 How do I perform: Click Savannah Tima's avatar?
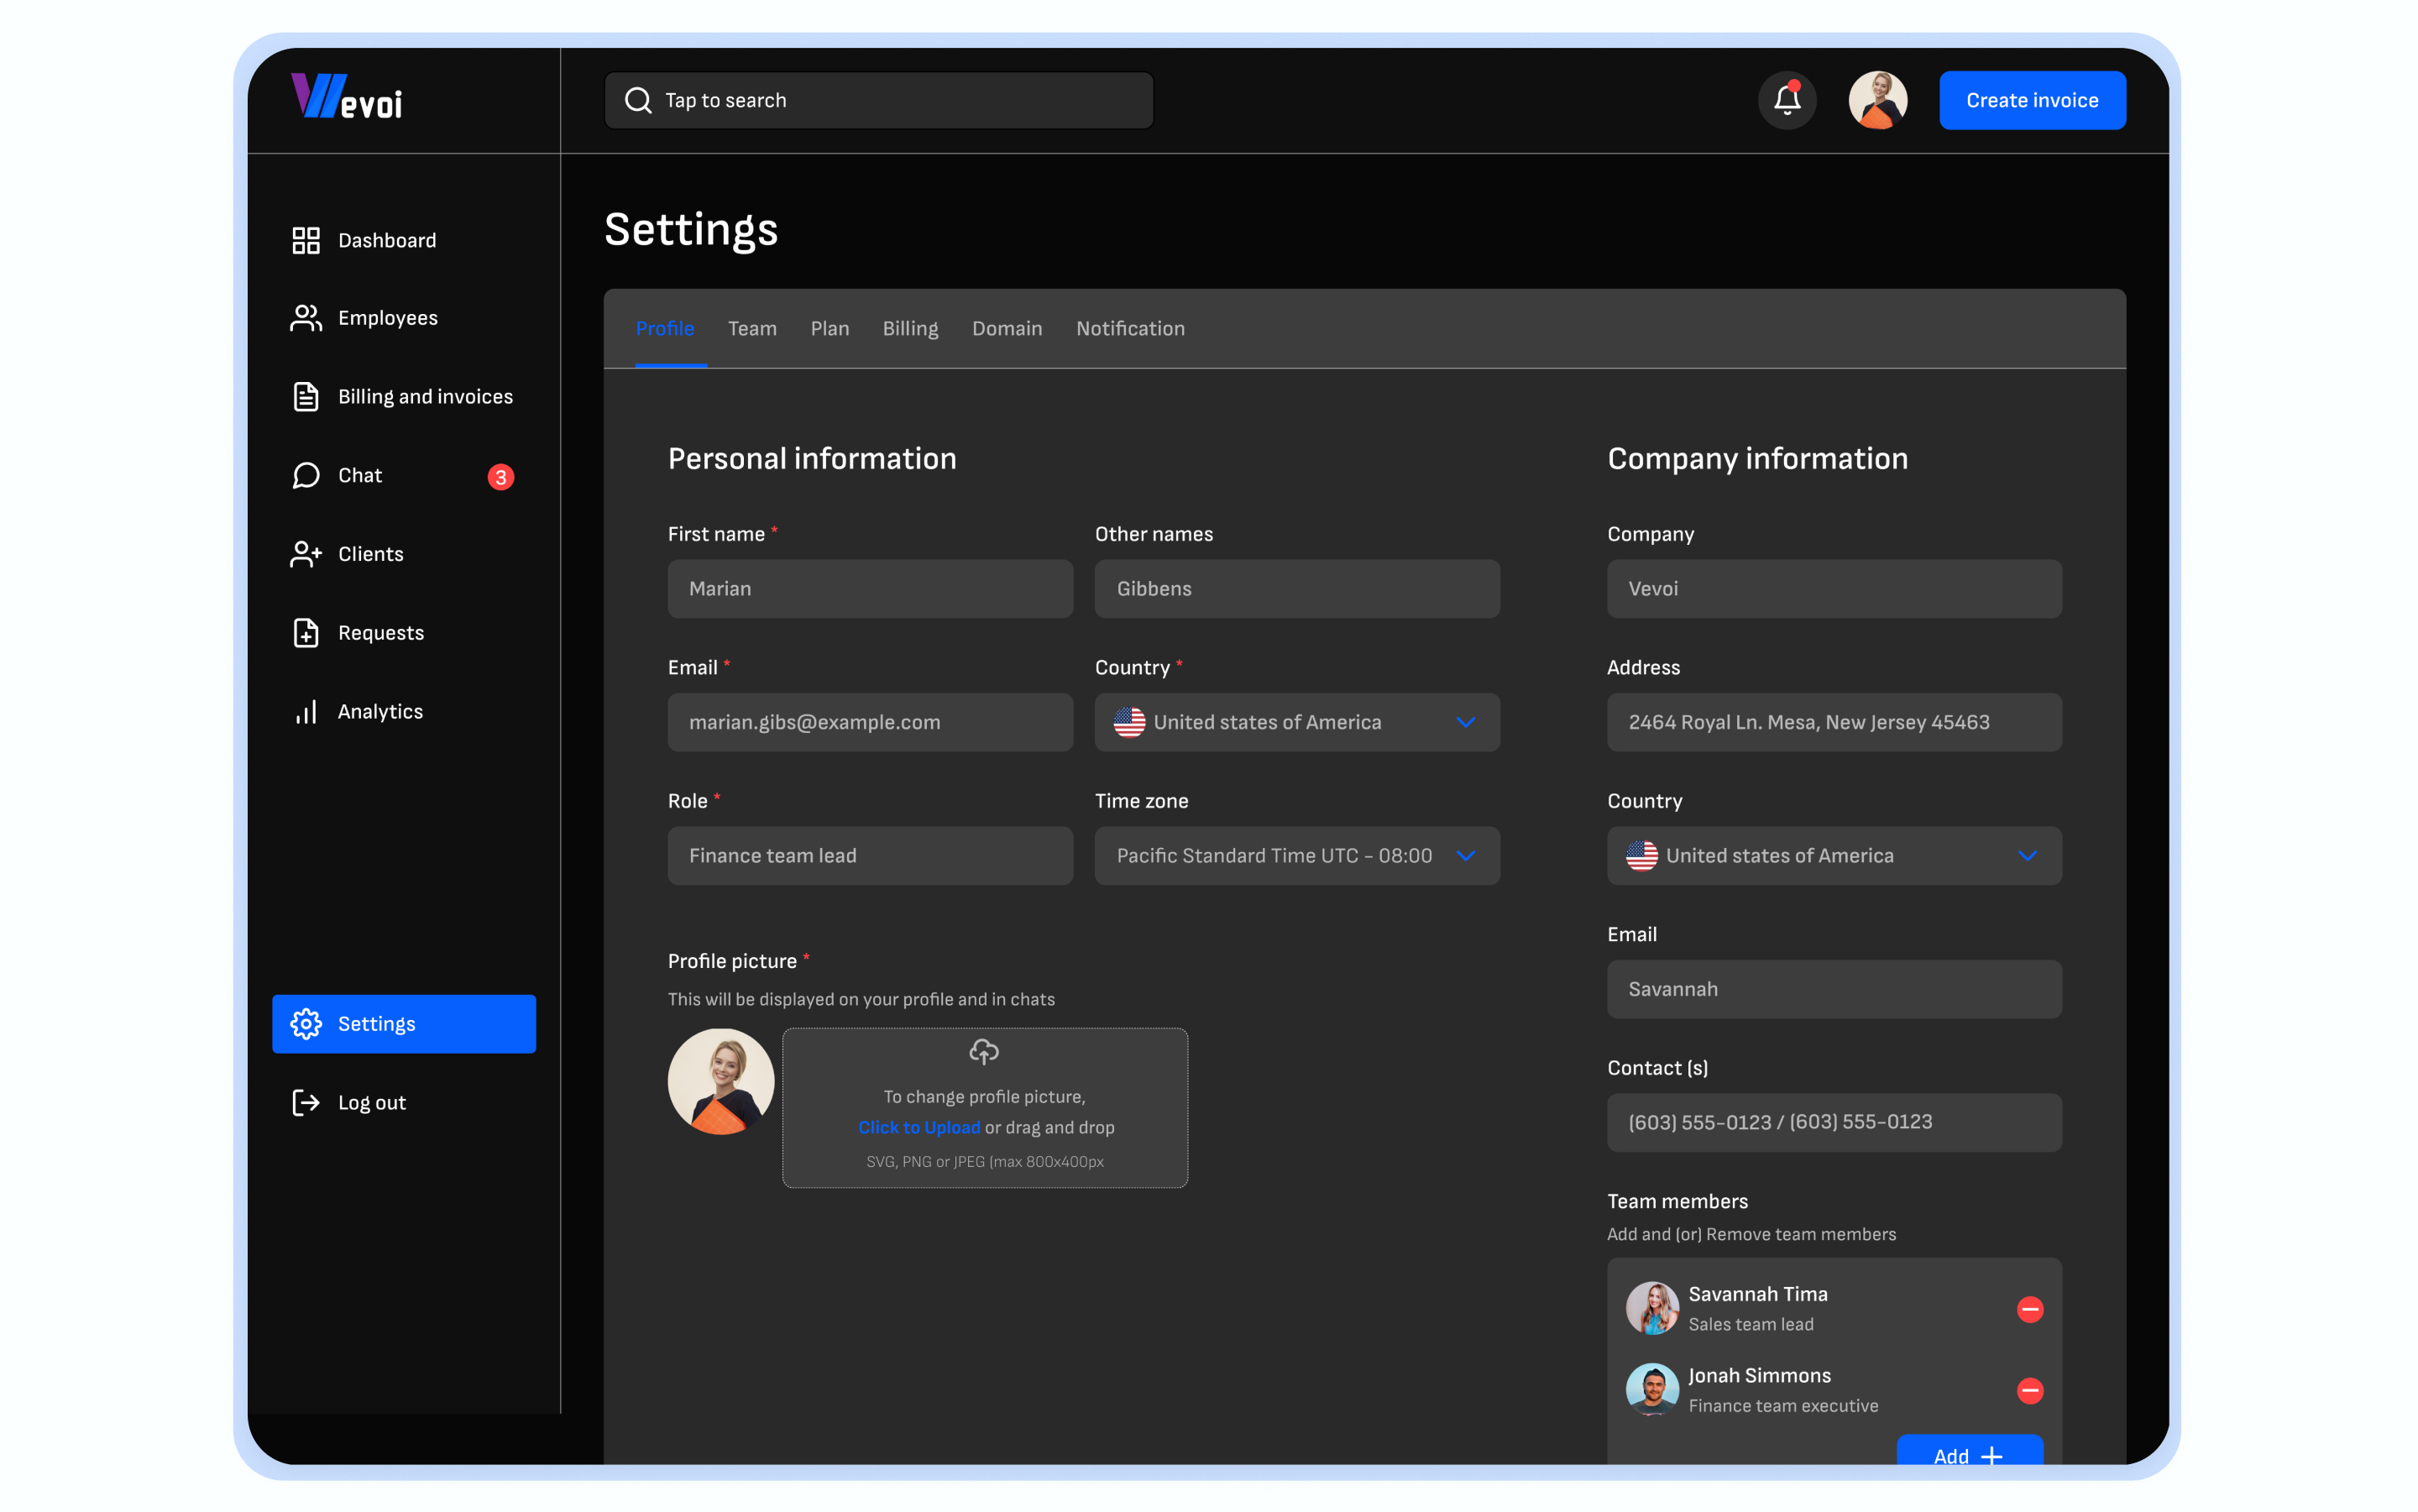1652,1308
